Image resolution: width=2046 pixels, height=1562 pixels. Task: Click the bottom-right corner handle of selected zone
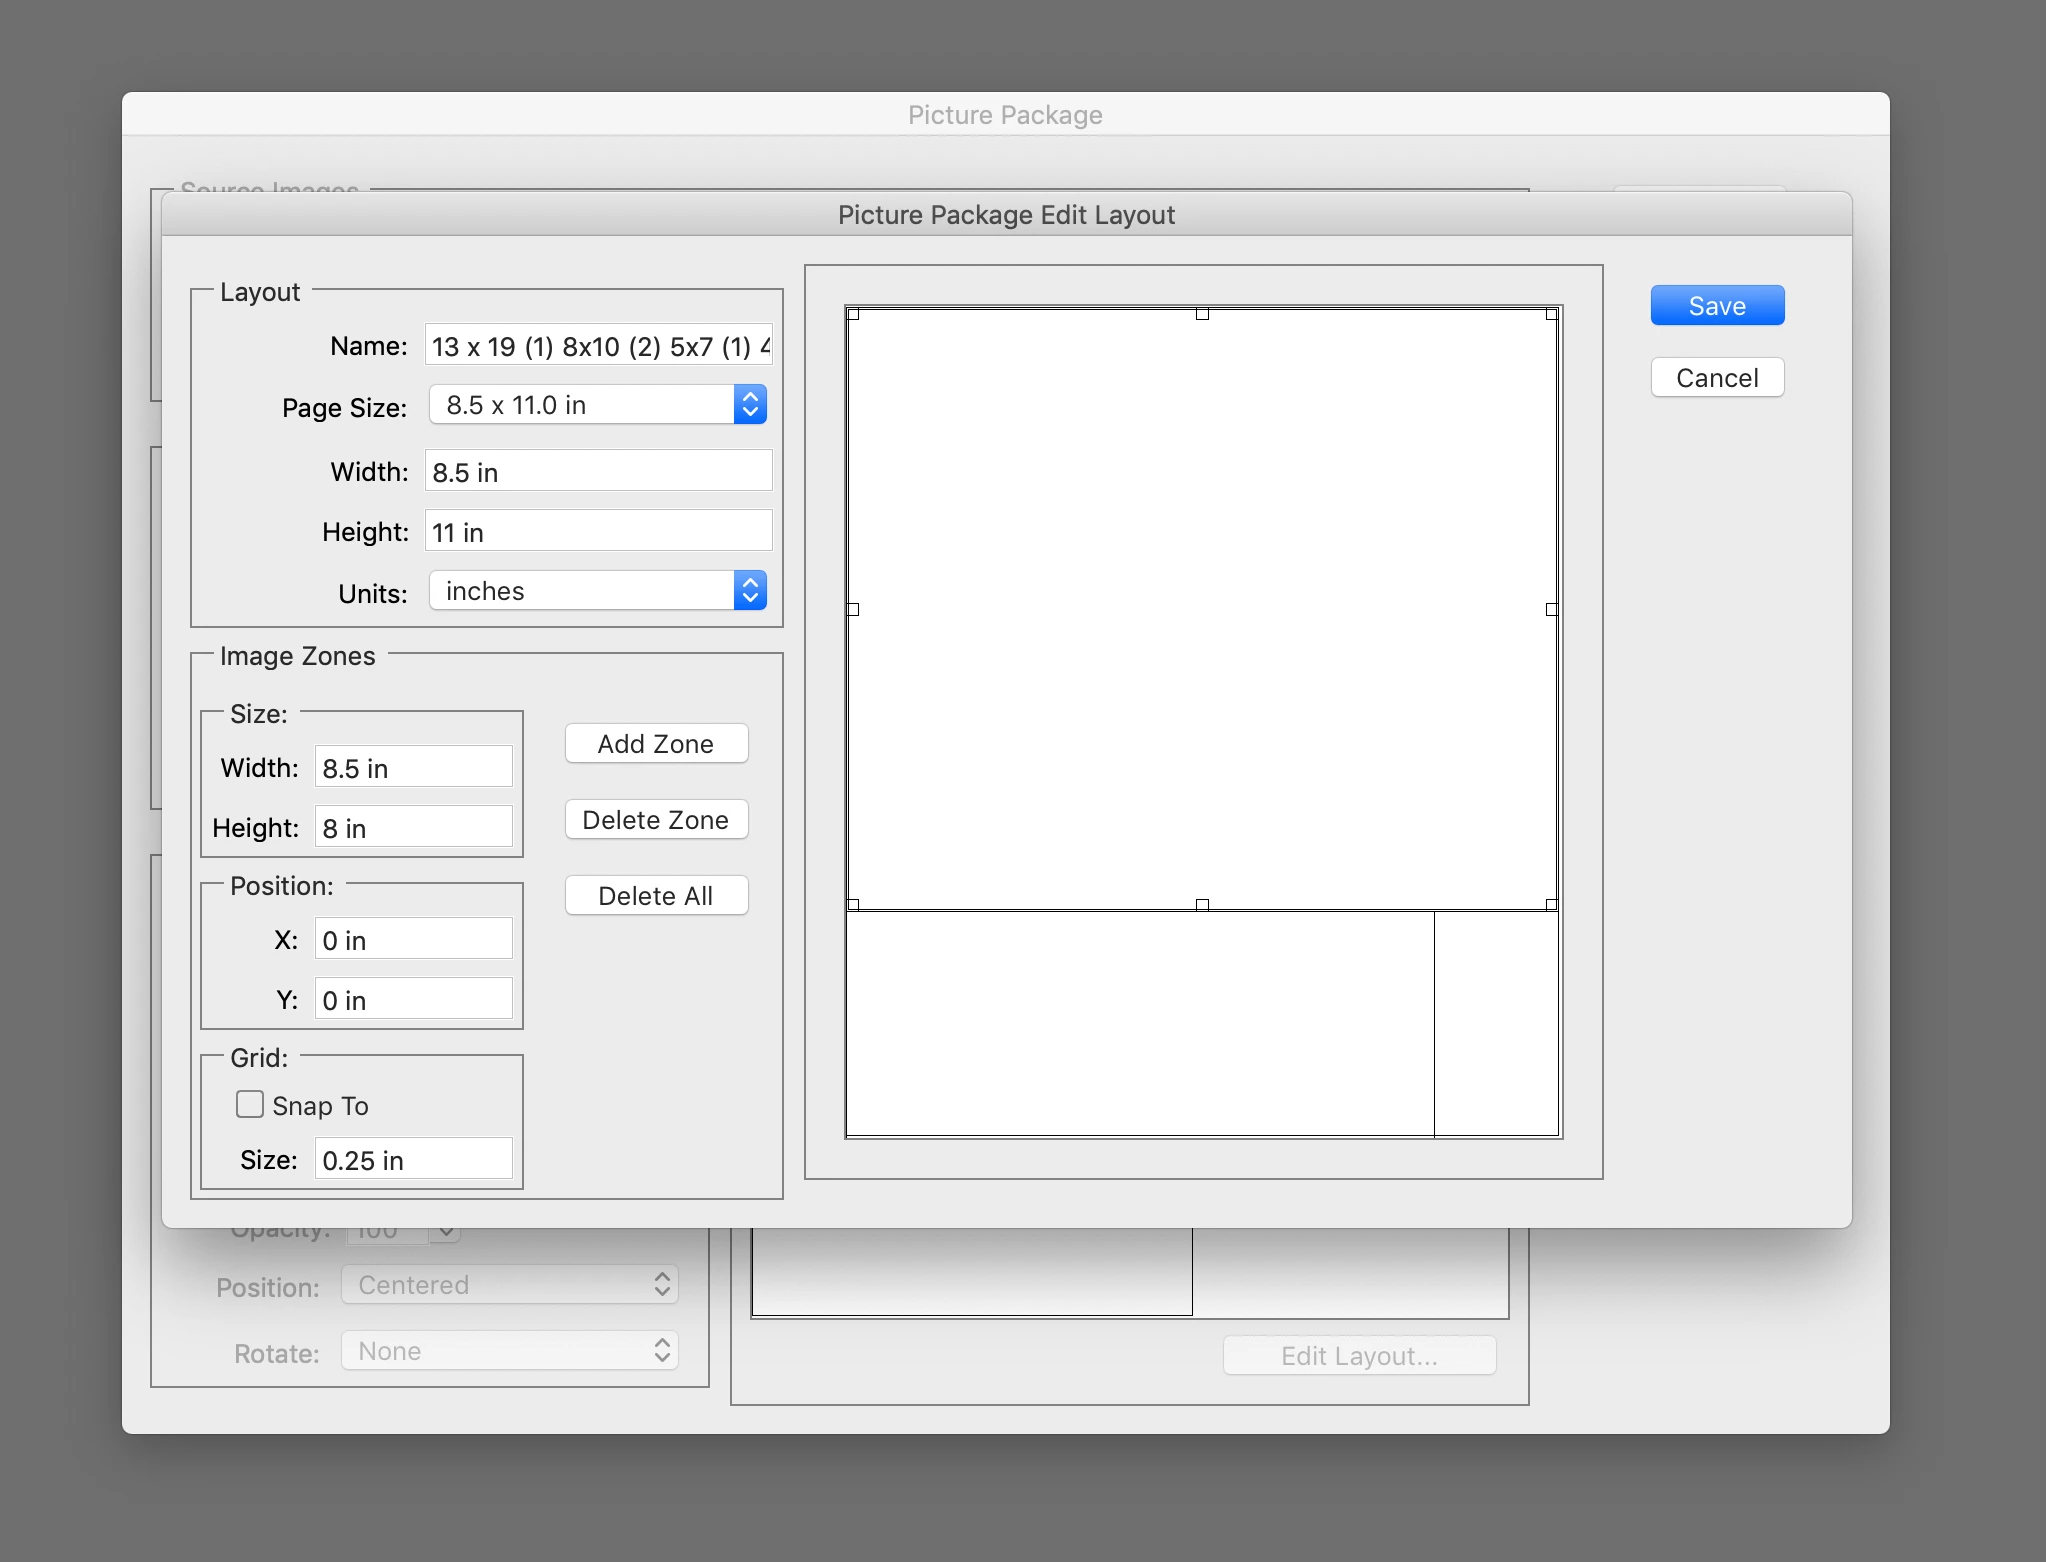tap(1551, 904)
